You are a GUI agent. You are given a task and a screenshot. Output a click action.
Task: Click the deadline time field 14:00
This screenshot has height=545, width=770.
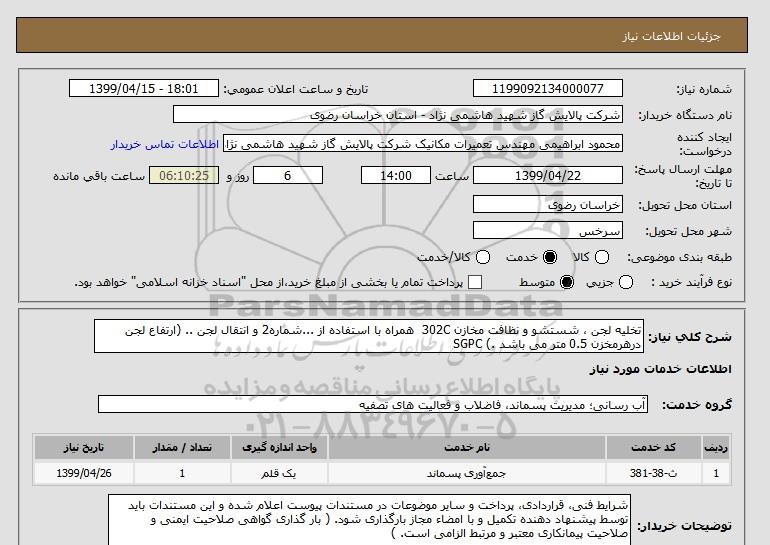pyautogui.click(x=396, y=175)
